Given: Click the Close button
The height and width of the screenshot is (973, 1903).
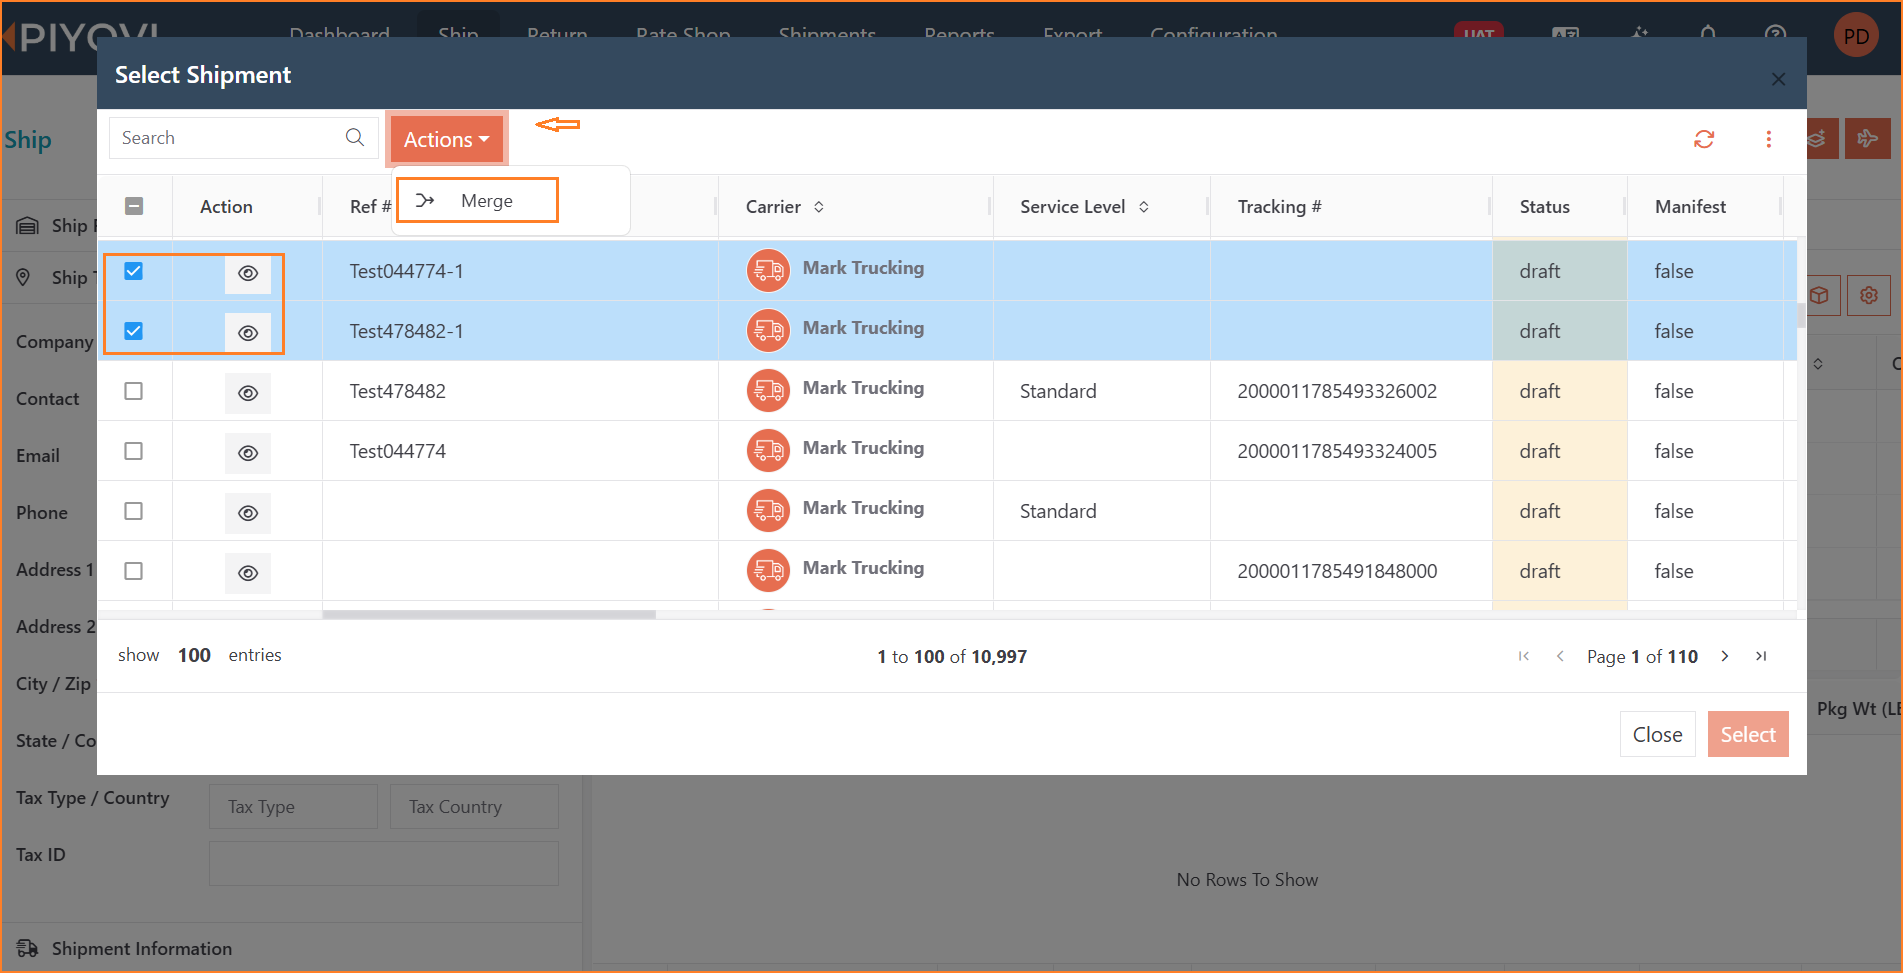Looking at the screenshot, I should coord(1657,734).
